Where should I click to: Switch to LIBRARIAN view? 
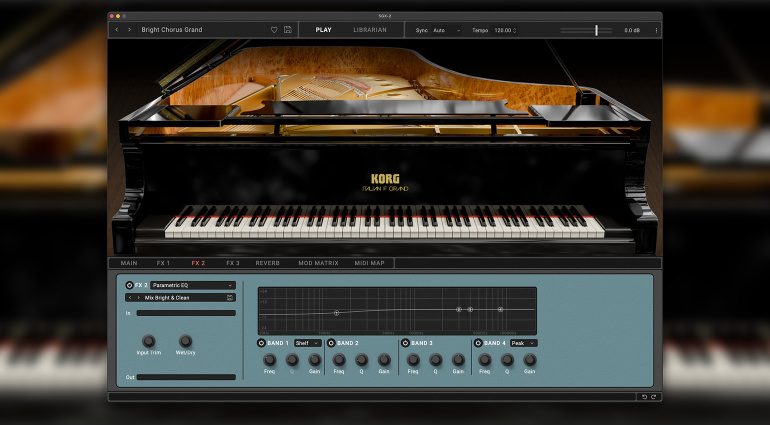370,30
